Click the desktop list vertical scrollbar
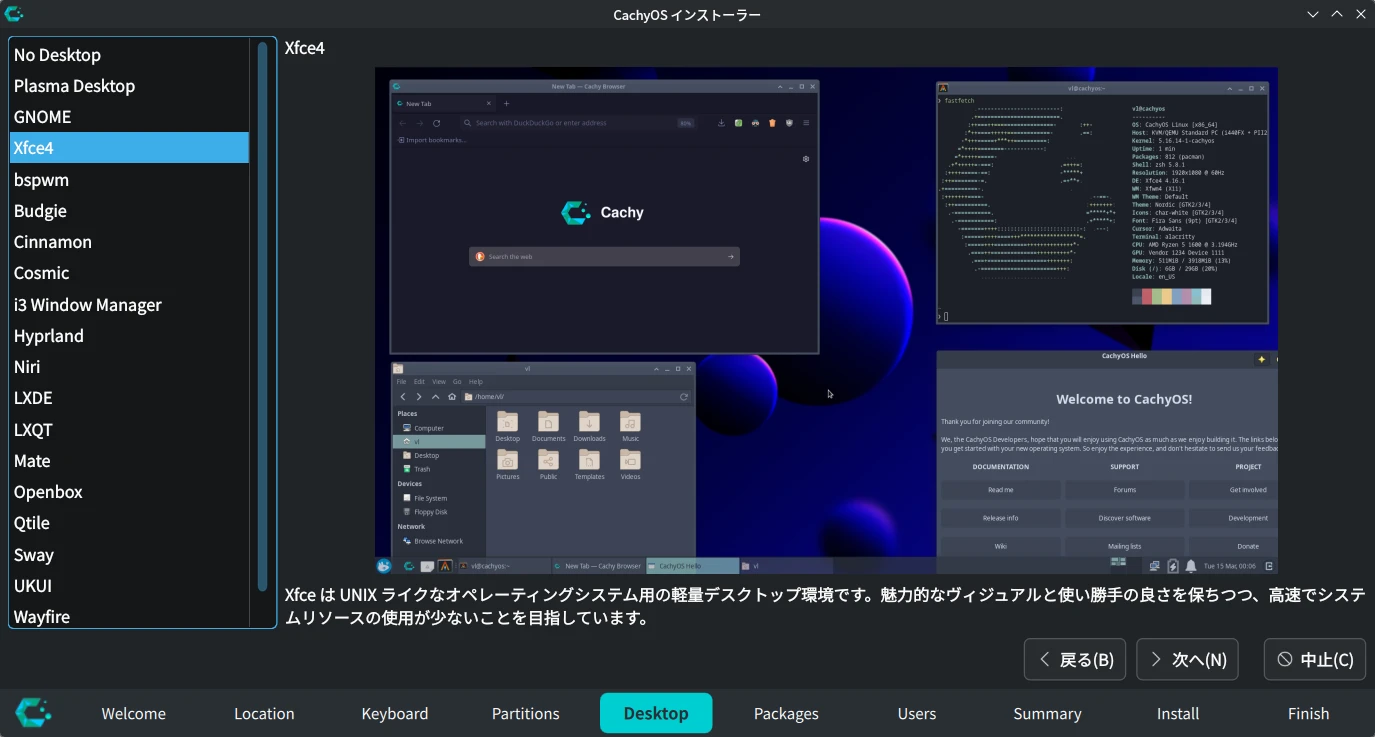Screen dimensions: 1375x737 point(263,315)
